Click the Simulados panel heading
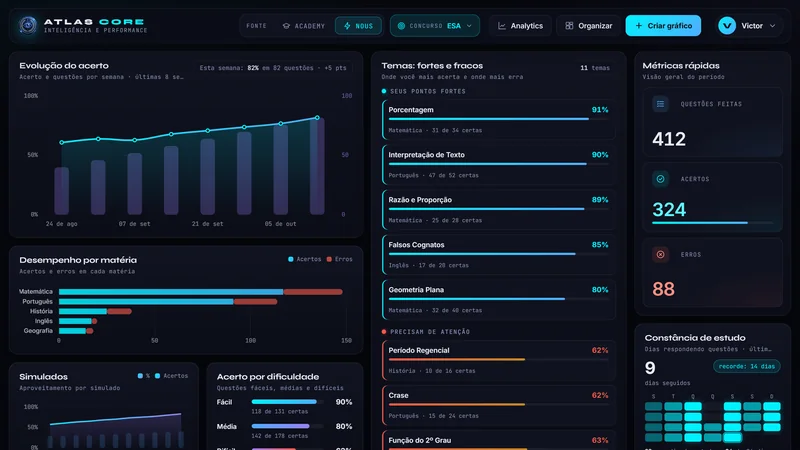 coord(43,377)
